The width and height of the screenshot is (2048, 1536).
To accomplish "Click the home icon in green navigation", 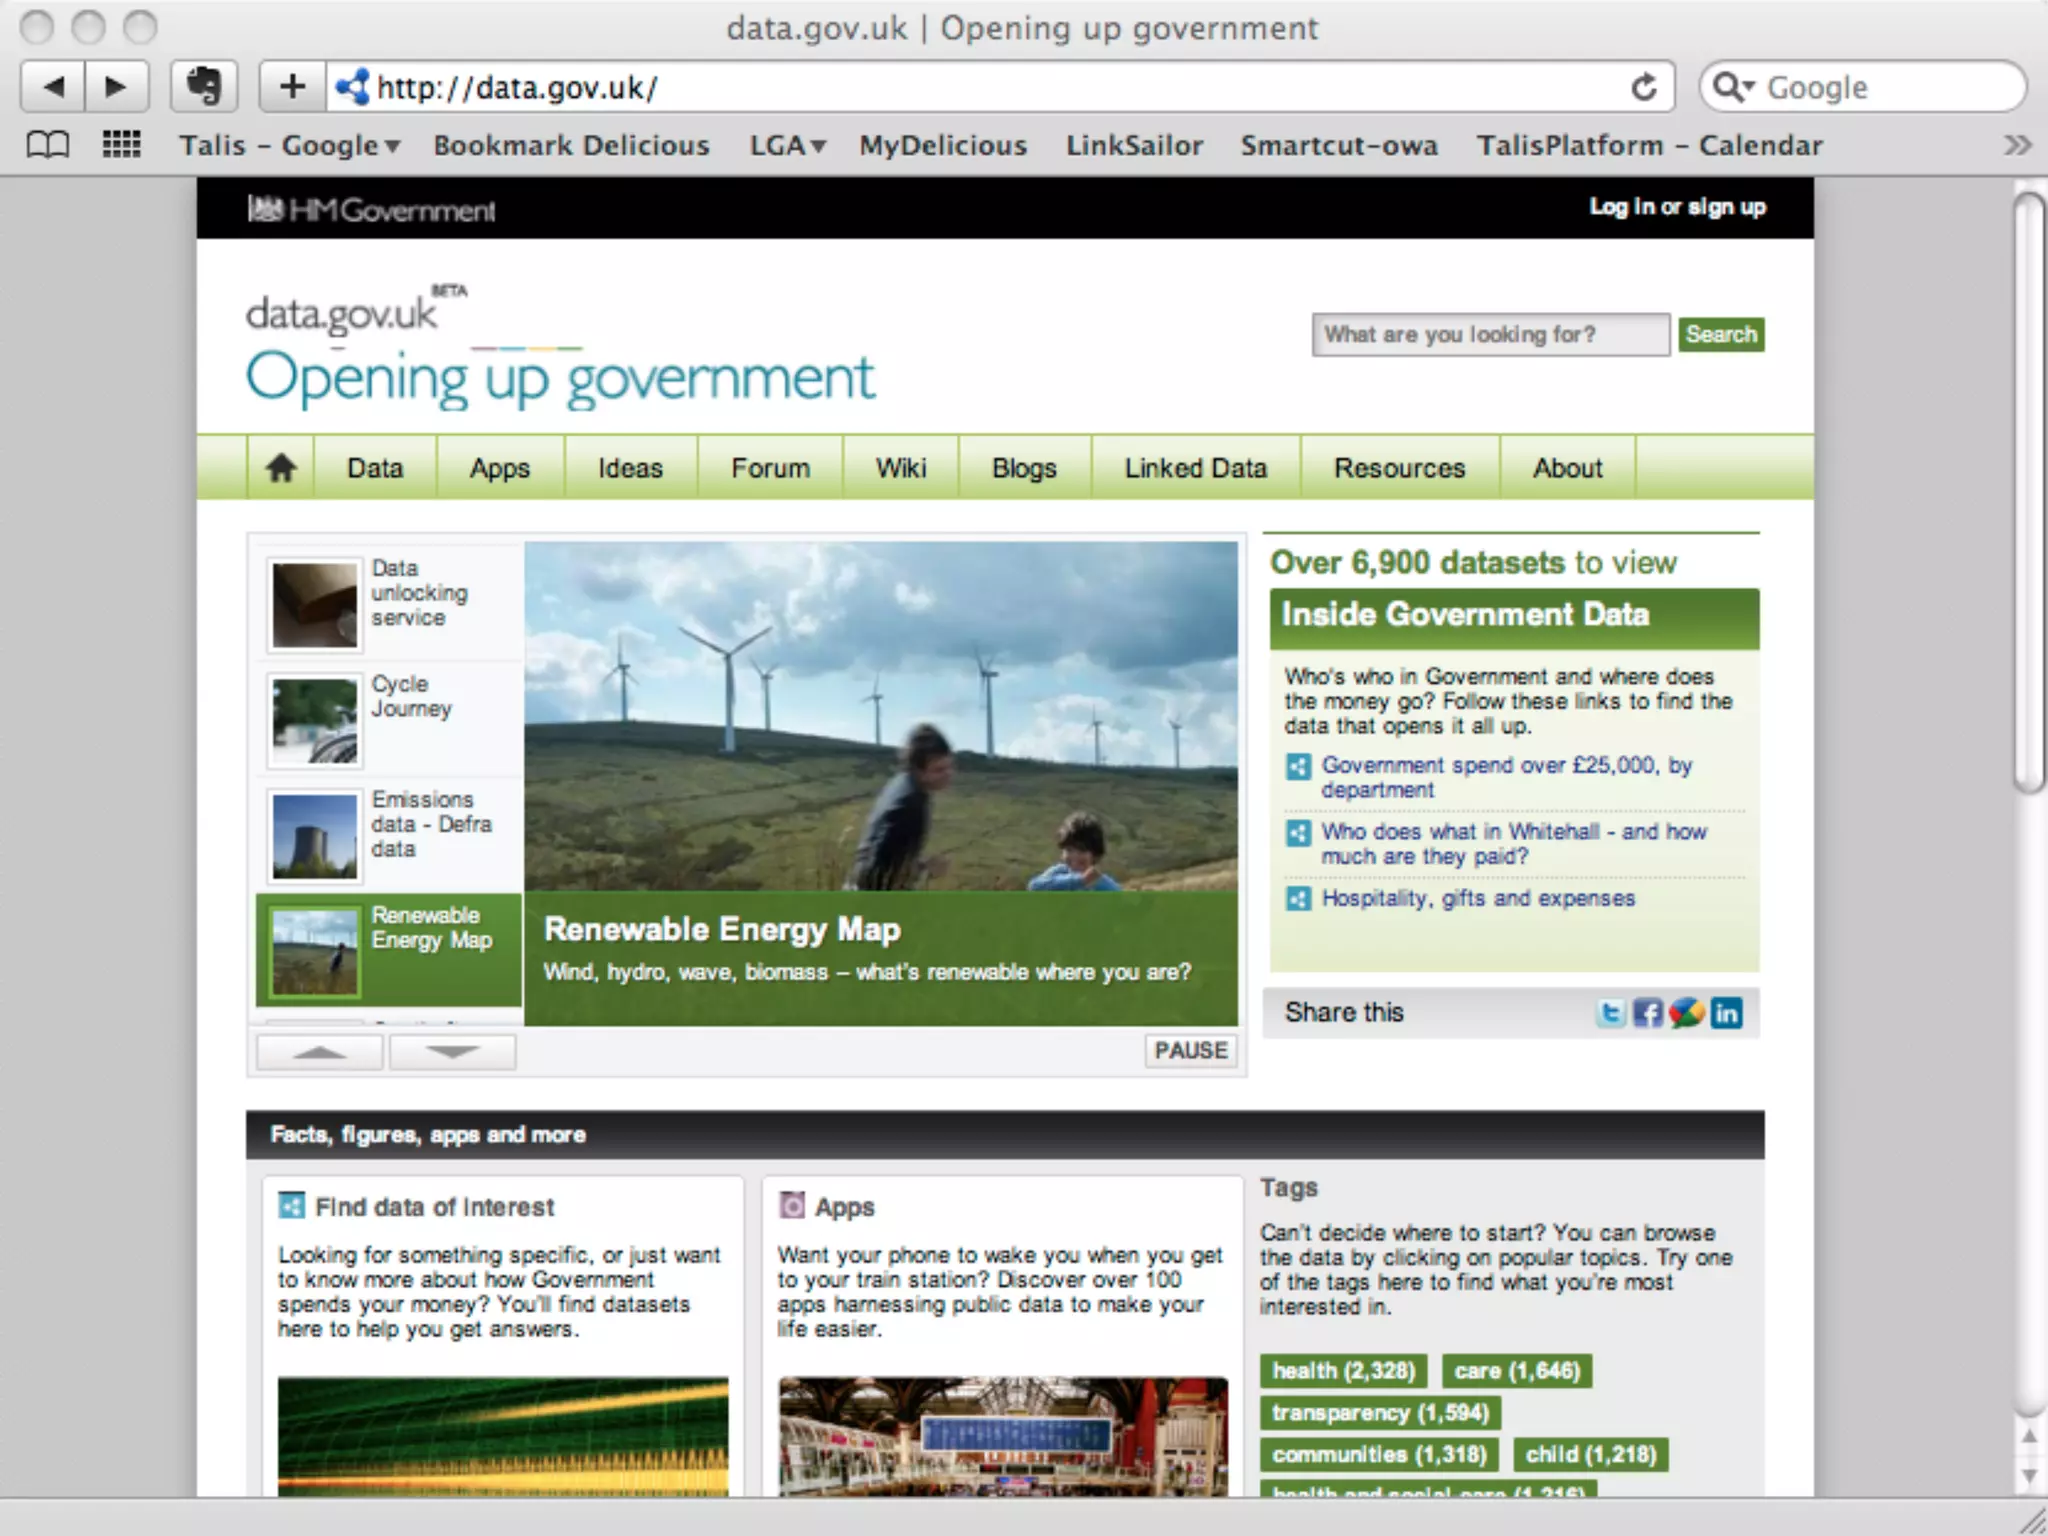I will (x=281, y=467).
